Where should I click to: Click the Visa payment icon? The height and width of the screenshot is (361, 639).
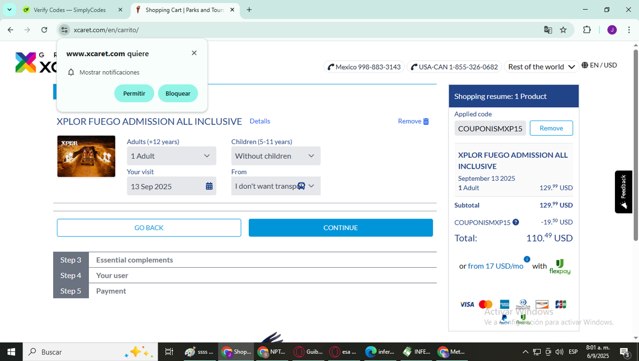(x=467, y=304)
